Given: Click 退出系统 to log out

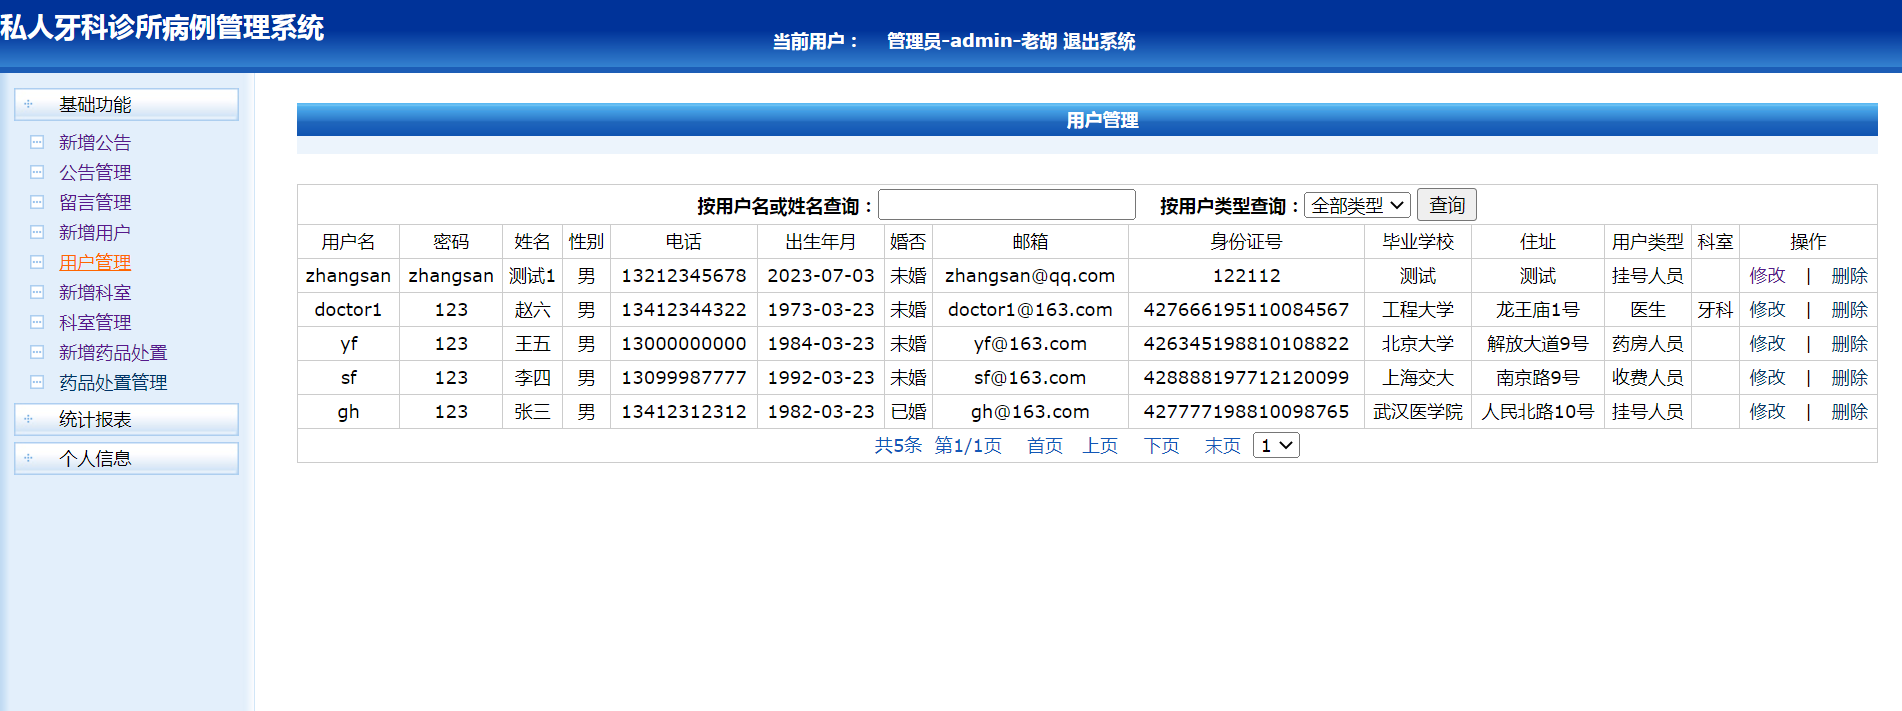Looking at the screenshot, I should pyautogui.click(x=1099, y=41).
